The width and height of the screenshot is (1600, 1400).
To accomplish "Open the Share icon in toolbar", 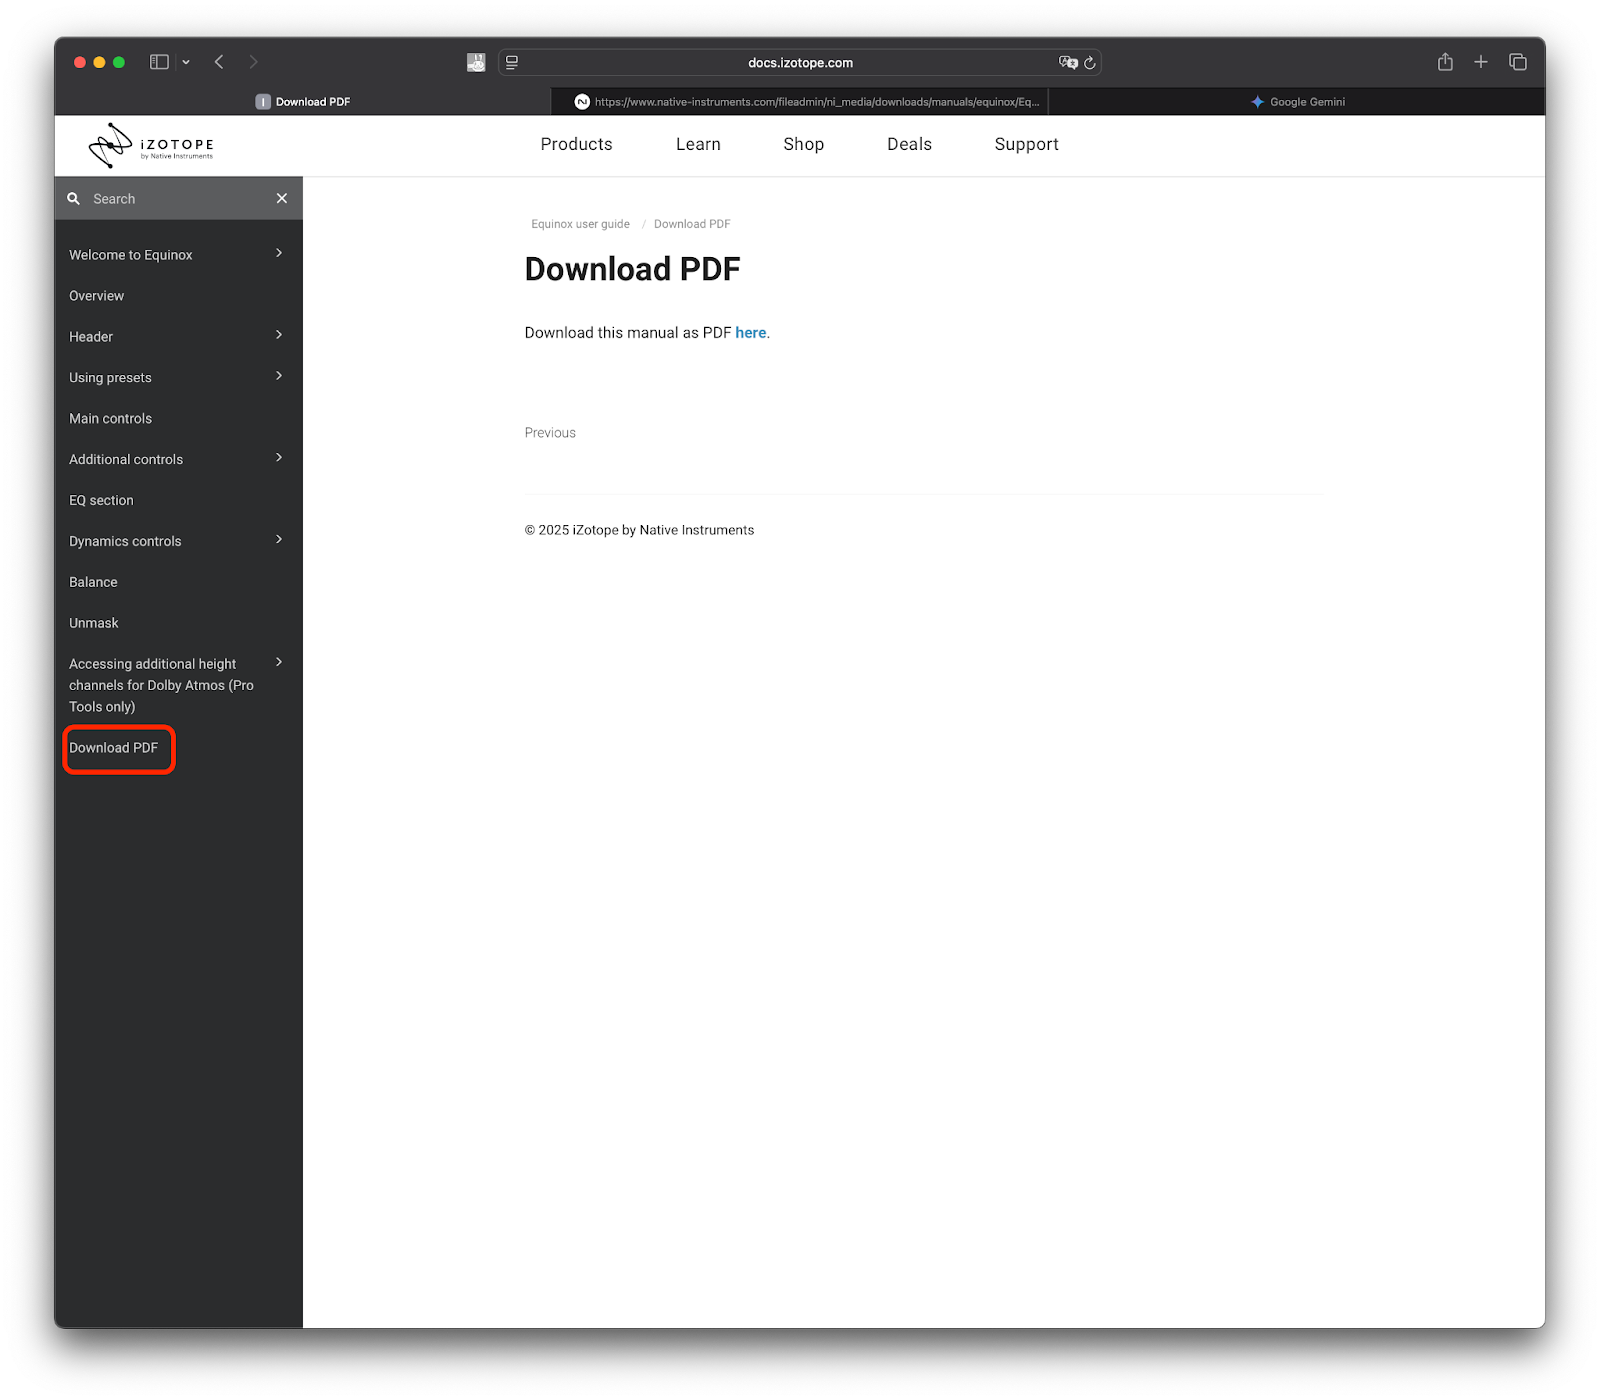I will (x=1445, y=62).
